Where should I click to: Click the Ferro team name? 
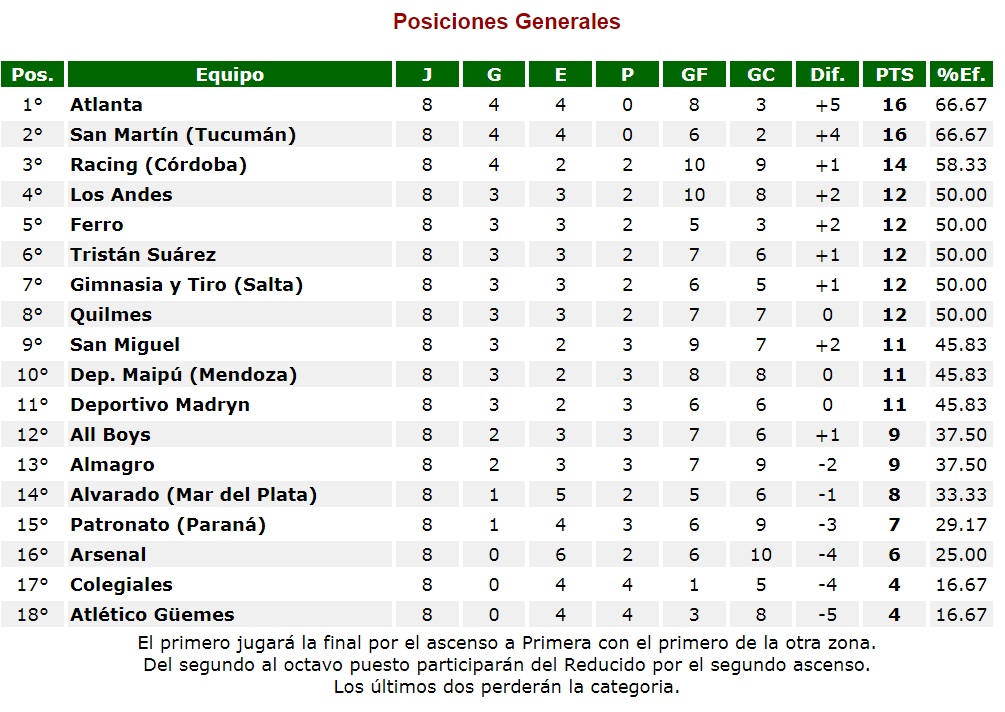[97, 225]
